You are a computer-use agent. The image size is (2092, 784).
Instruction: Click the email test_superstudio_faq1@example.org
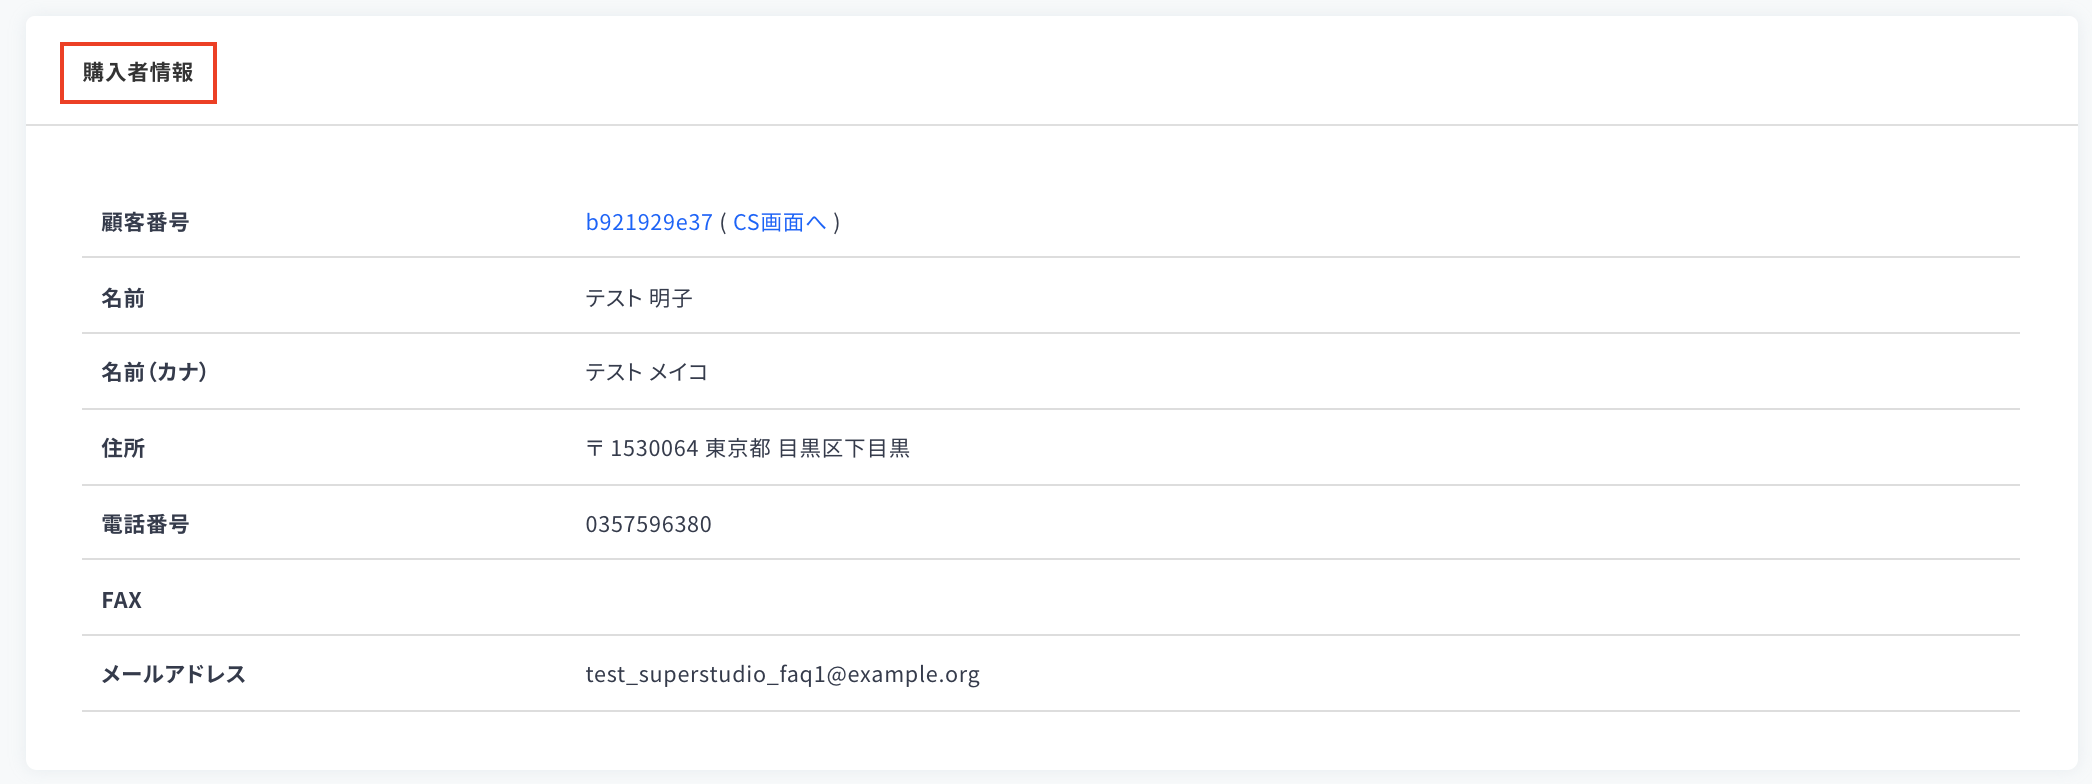tap(782, 674)
